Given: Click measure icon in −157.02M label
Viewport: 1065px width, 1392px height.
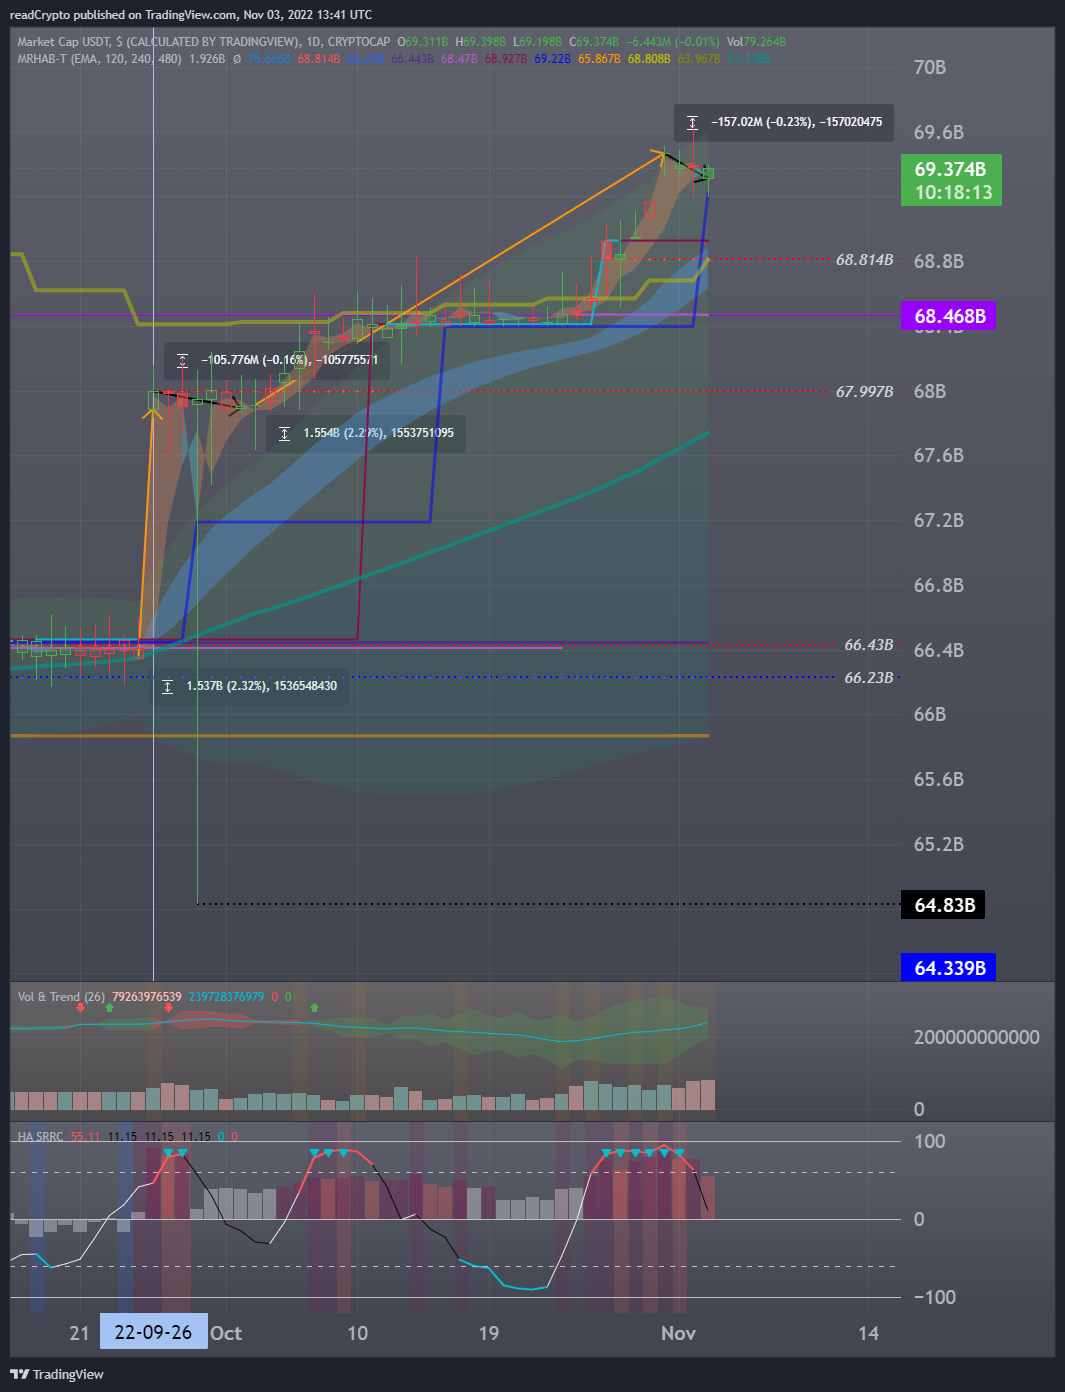Looking at the screenshot, I should click(x=692, y=123).
